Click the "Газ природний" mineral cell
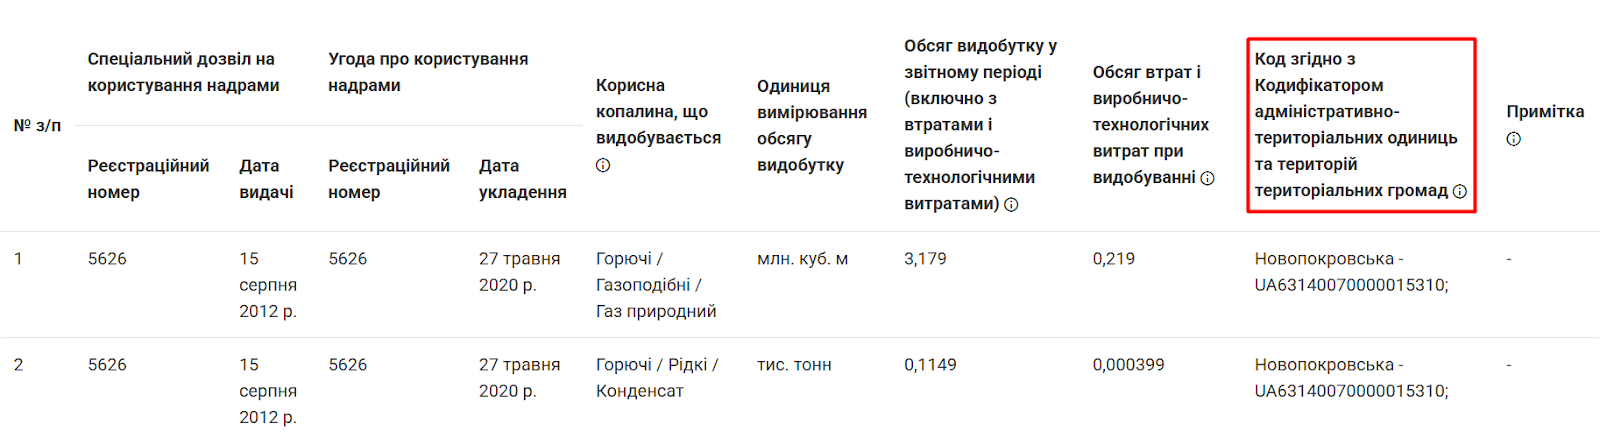 click(656, 311)
